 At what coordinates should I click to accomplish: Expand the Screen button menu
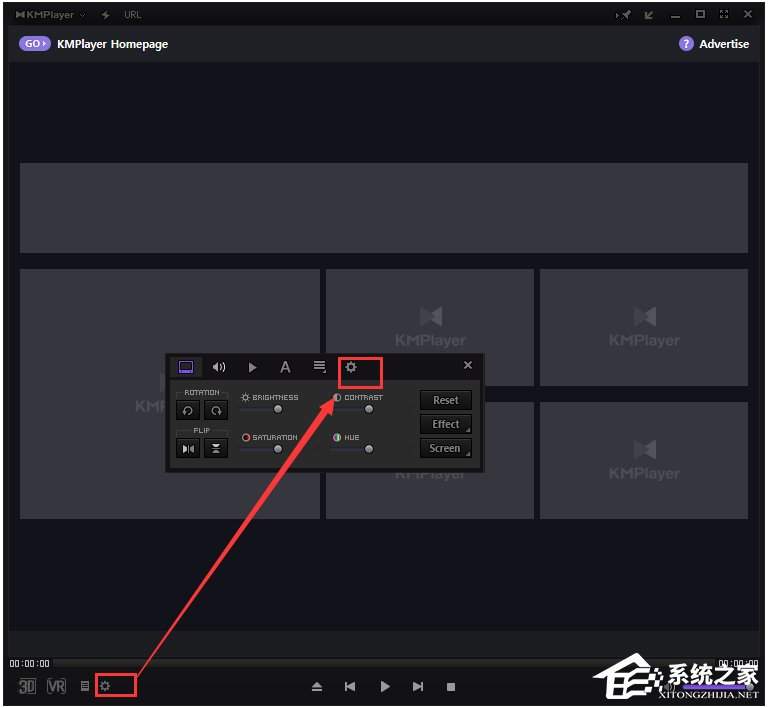(446, 448)
